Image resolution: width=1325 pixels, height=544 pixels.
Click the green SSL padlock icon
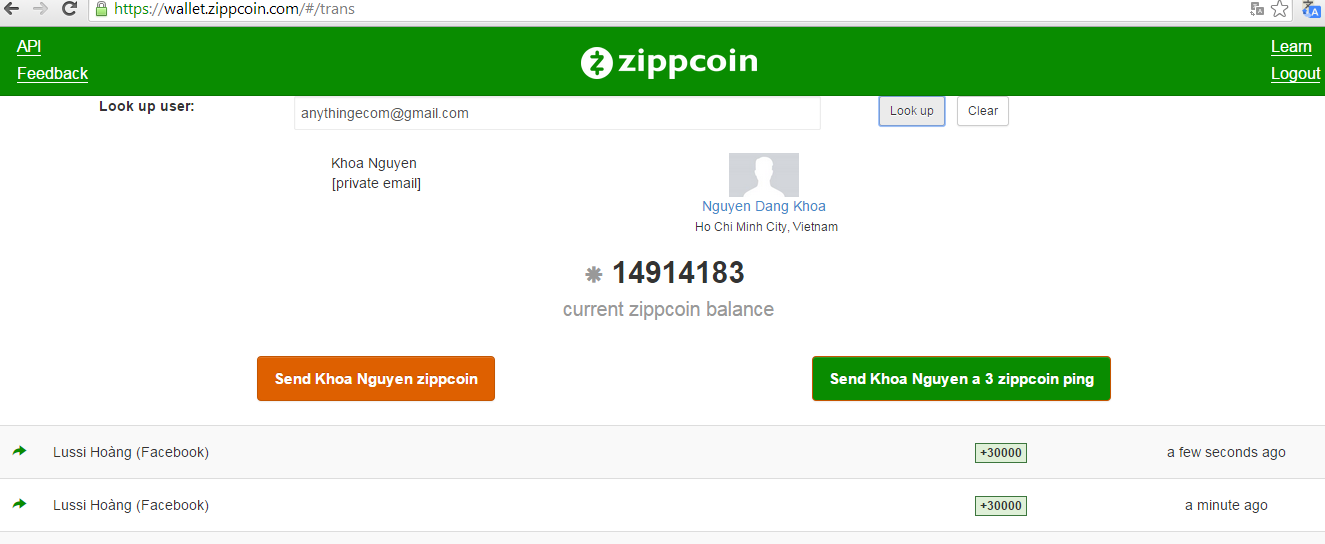point(101,9)
